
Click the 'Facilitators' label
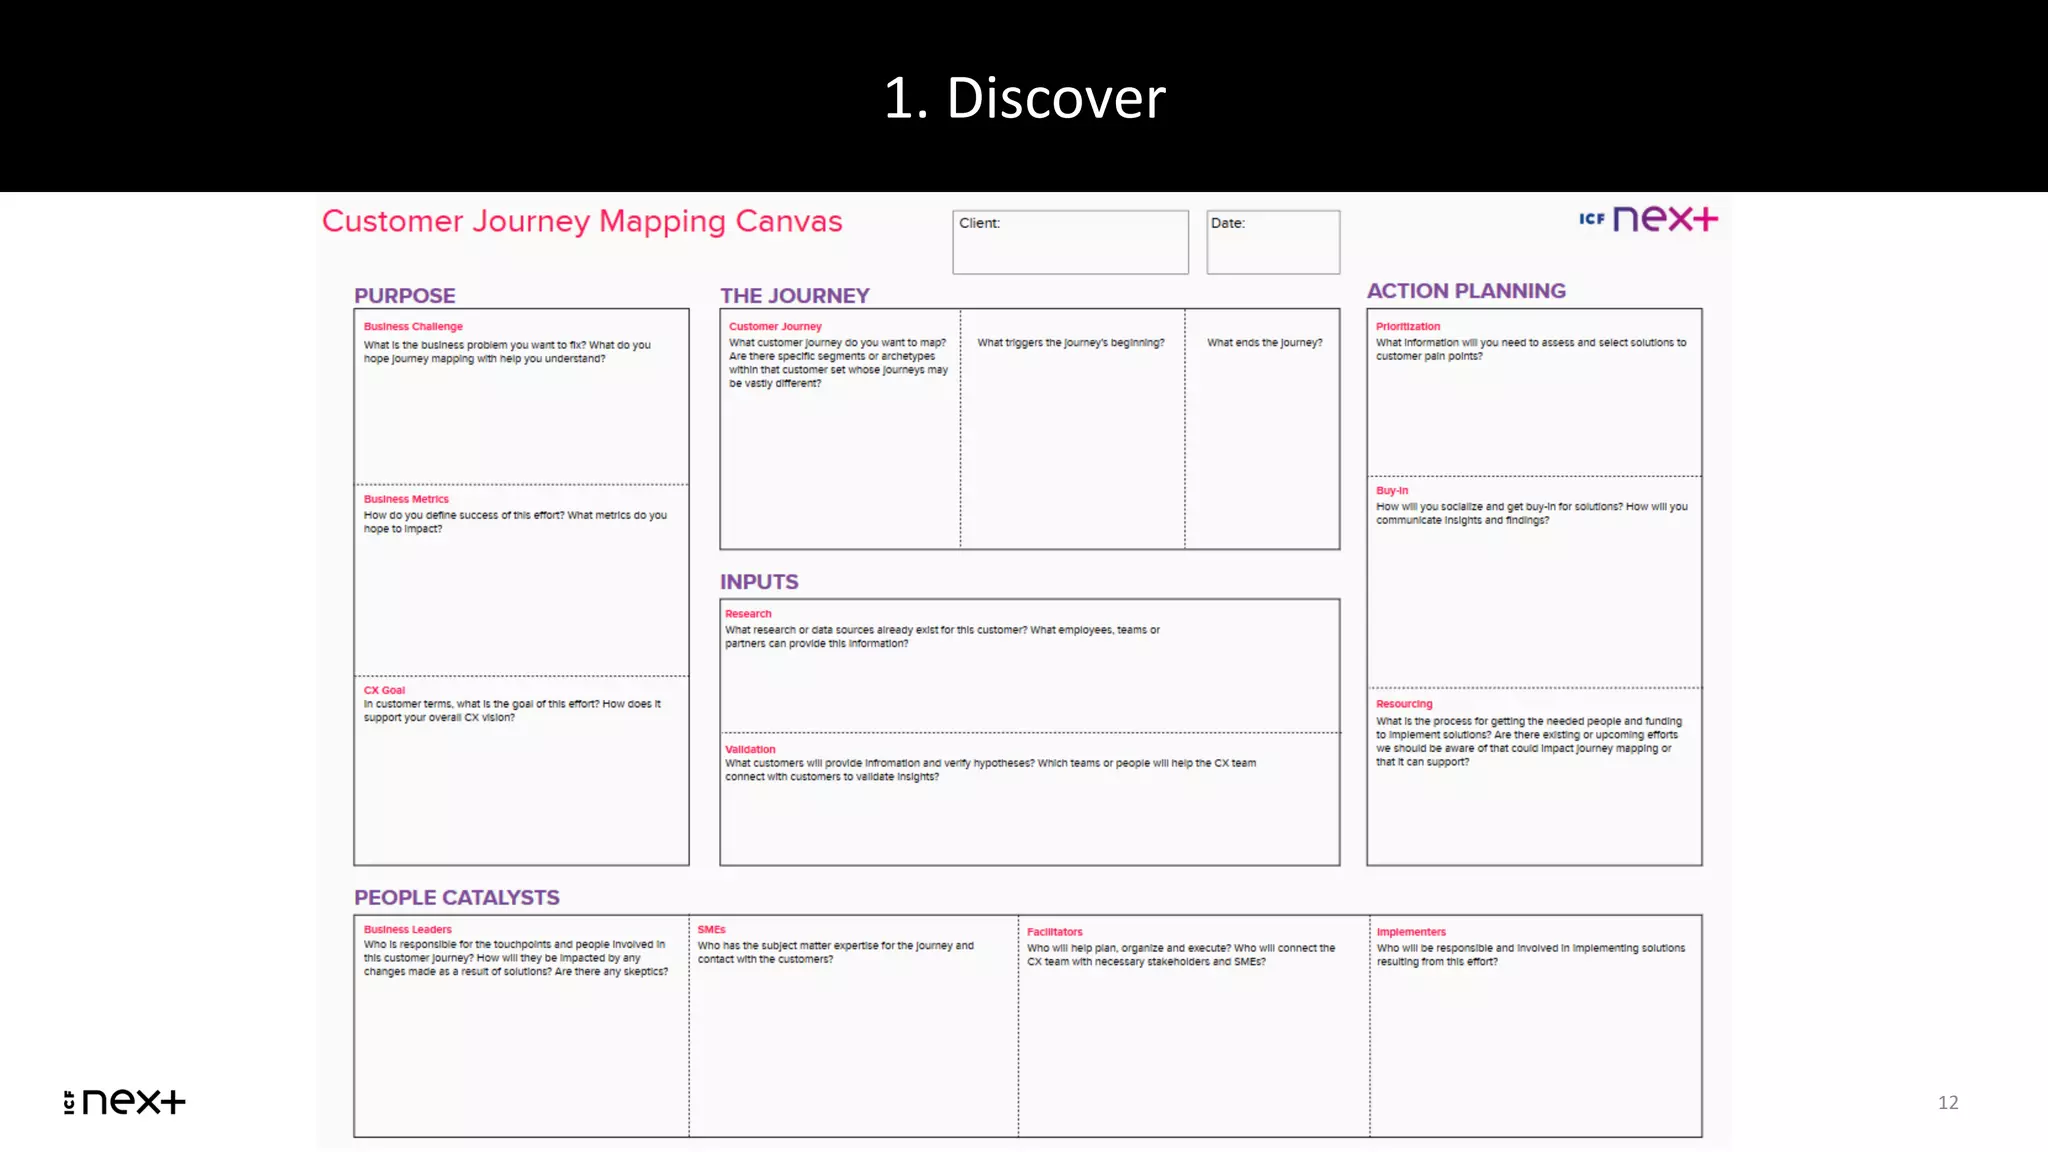1054,932
